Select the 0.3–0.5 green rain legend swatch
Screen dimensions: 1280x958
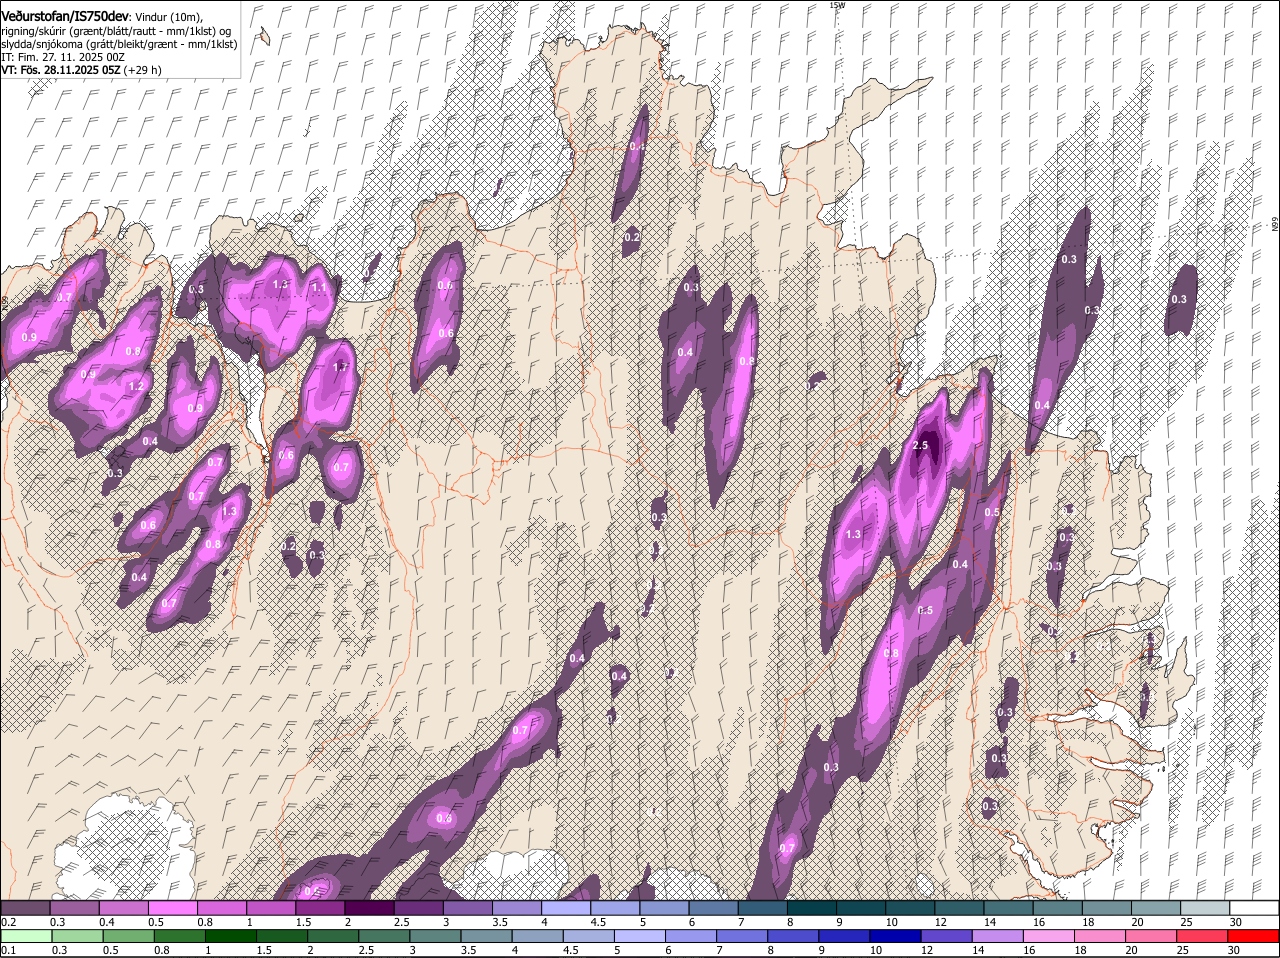[x=78, y=937]
